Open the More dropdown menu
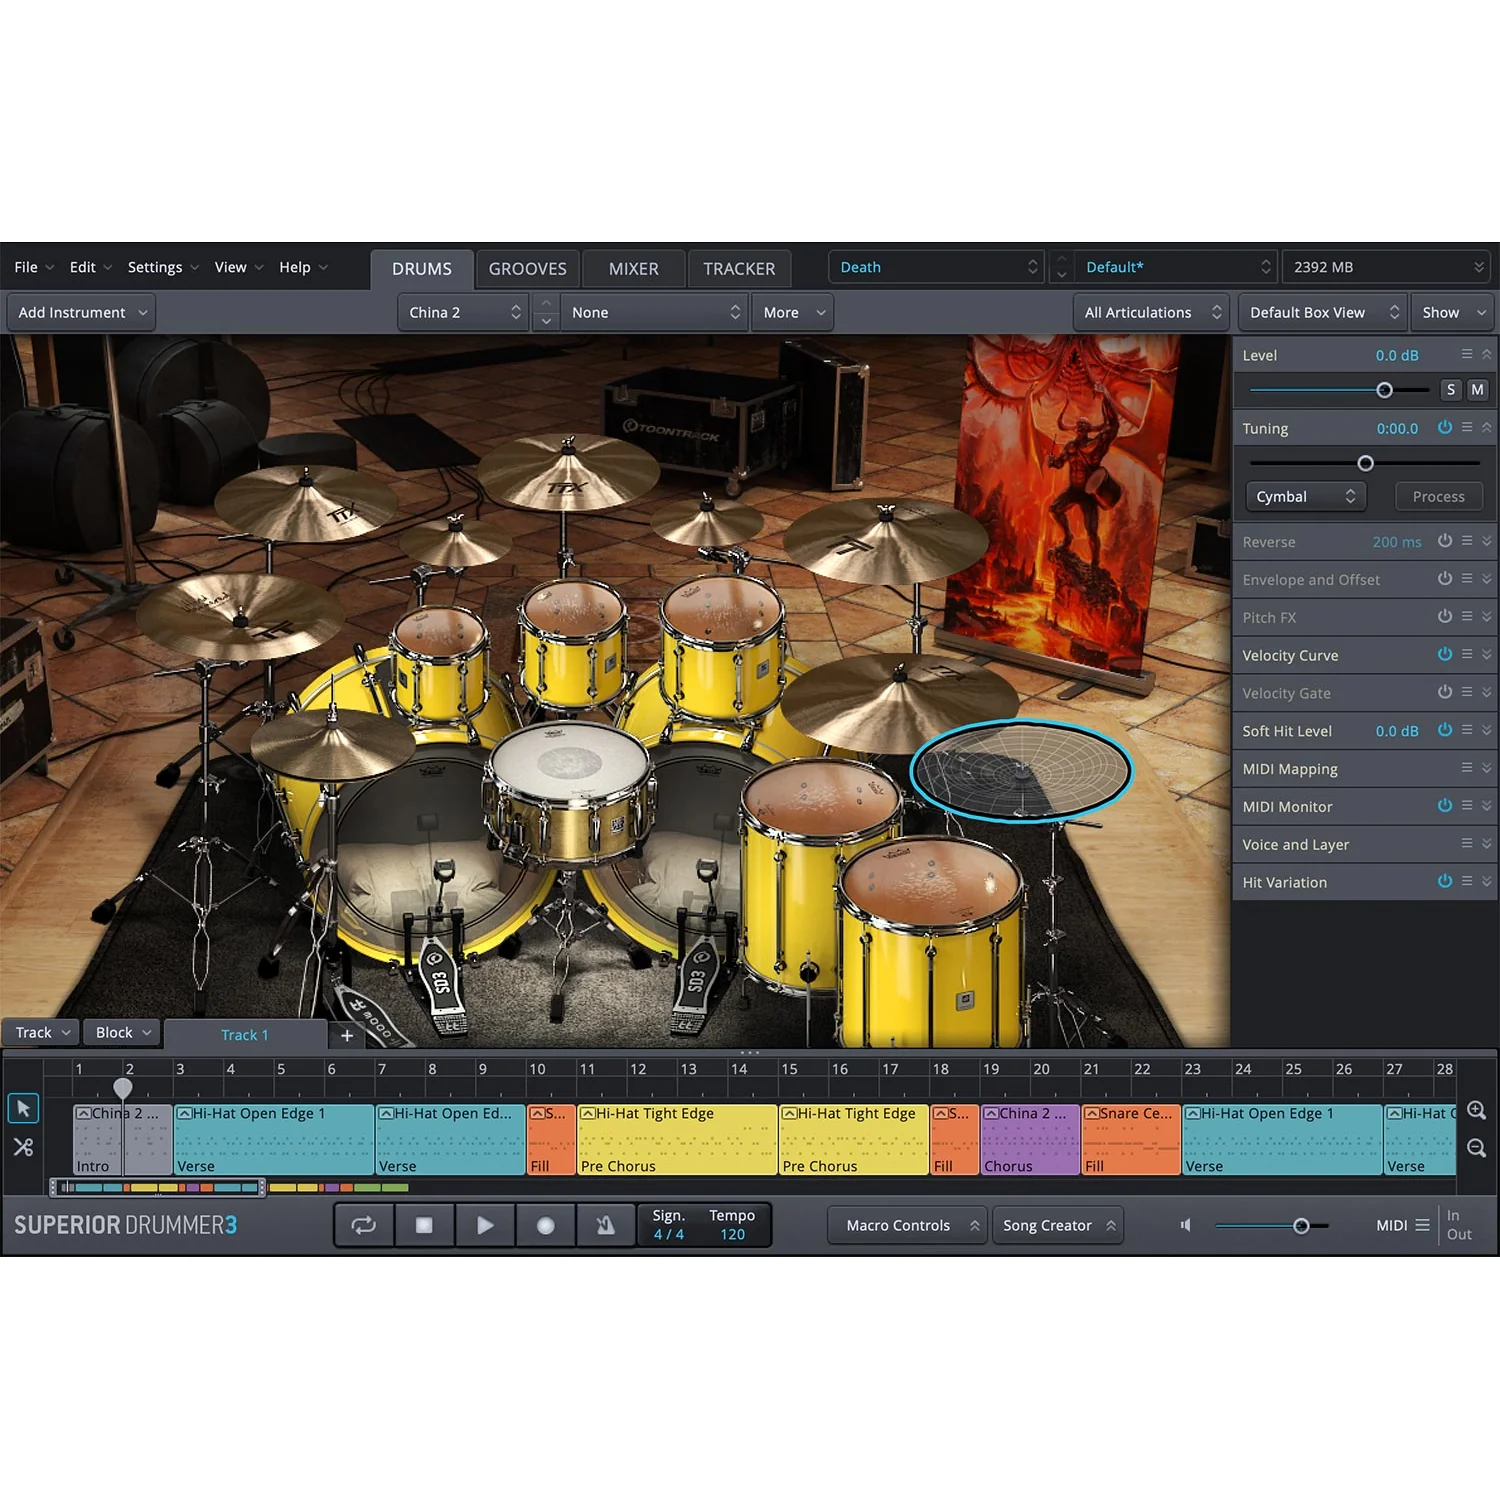The width and height of the screenshot is (1500, 1500). [x=792, y=312]
